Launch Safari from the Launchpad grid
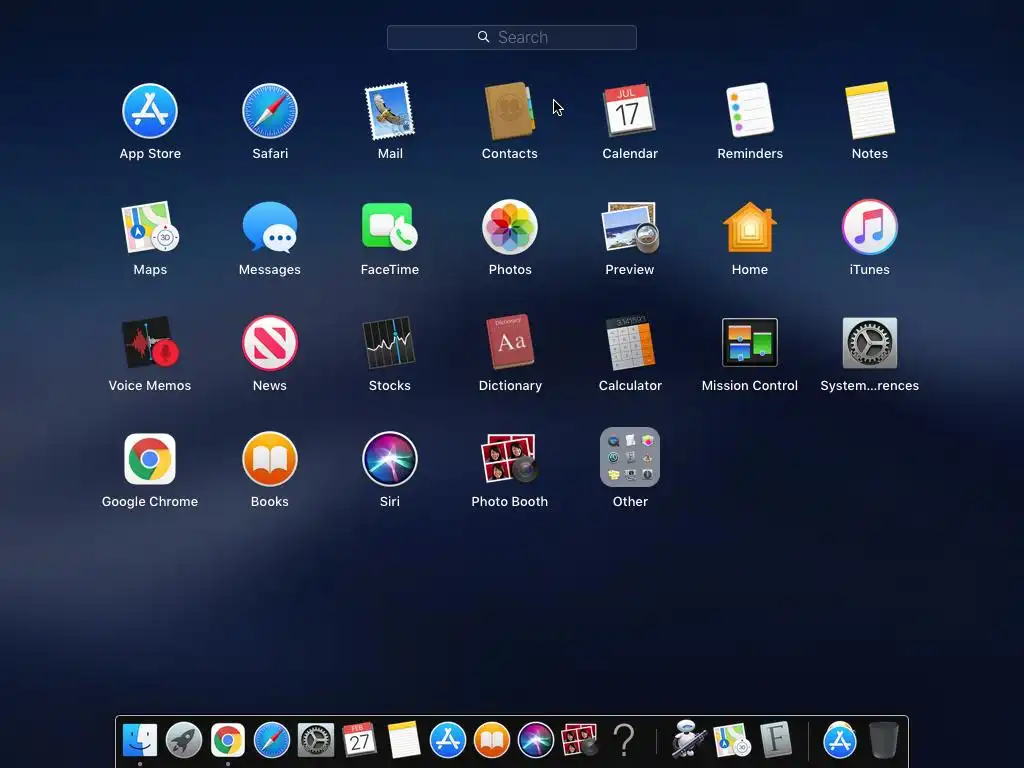The image size is (1024, 768). click(x=270, y=111)
